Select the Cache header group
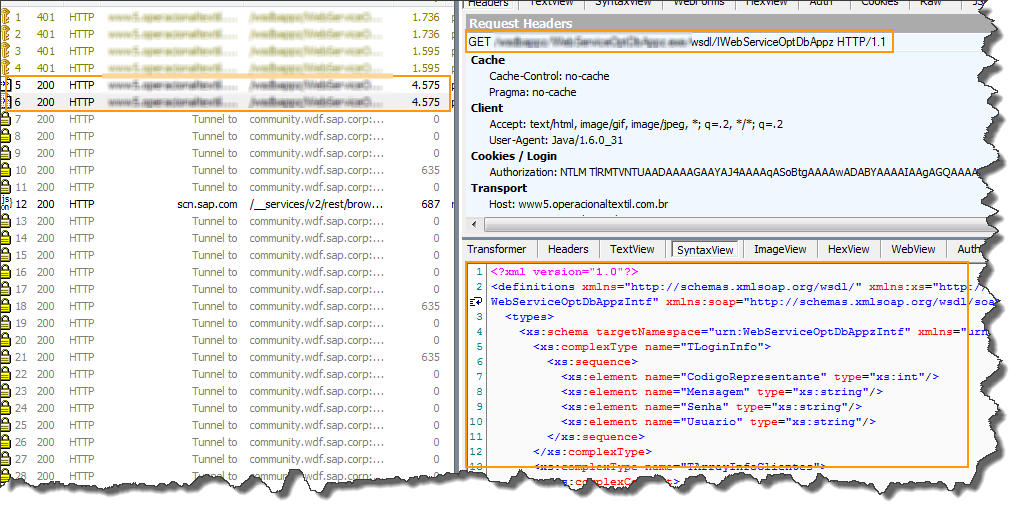1023x516 pixels. 488,59
